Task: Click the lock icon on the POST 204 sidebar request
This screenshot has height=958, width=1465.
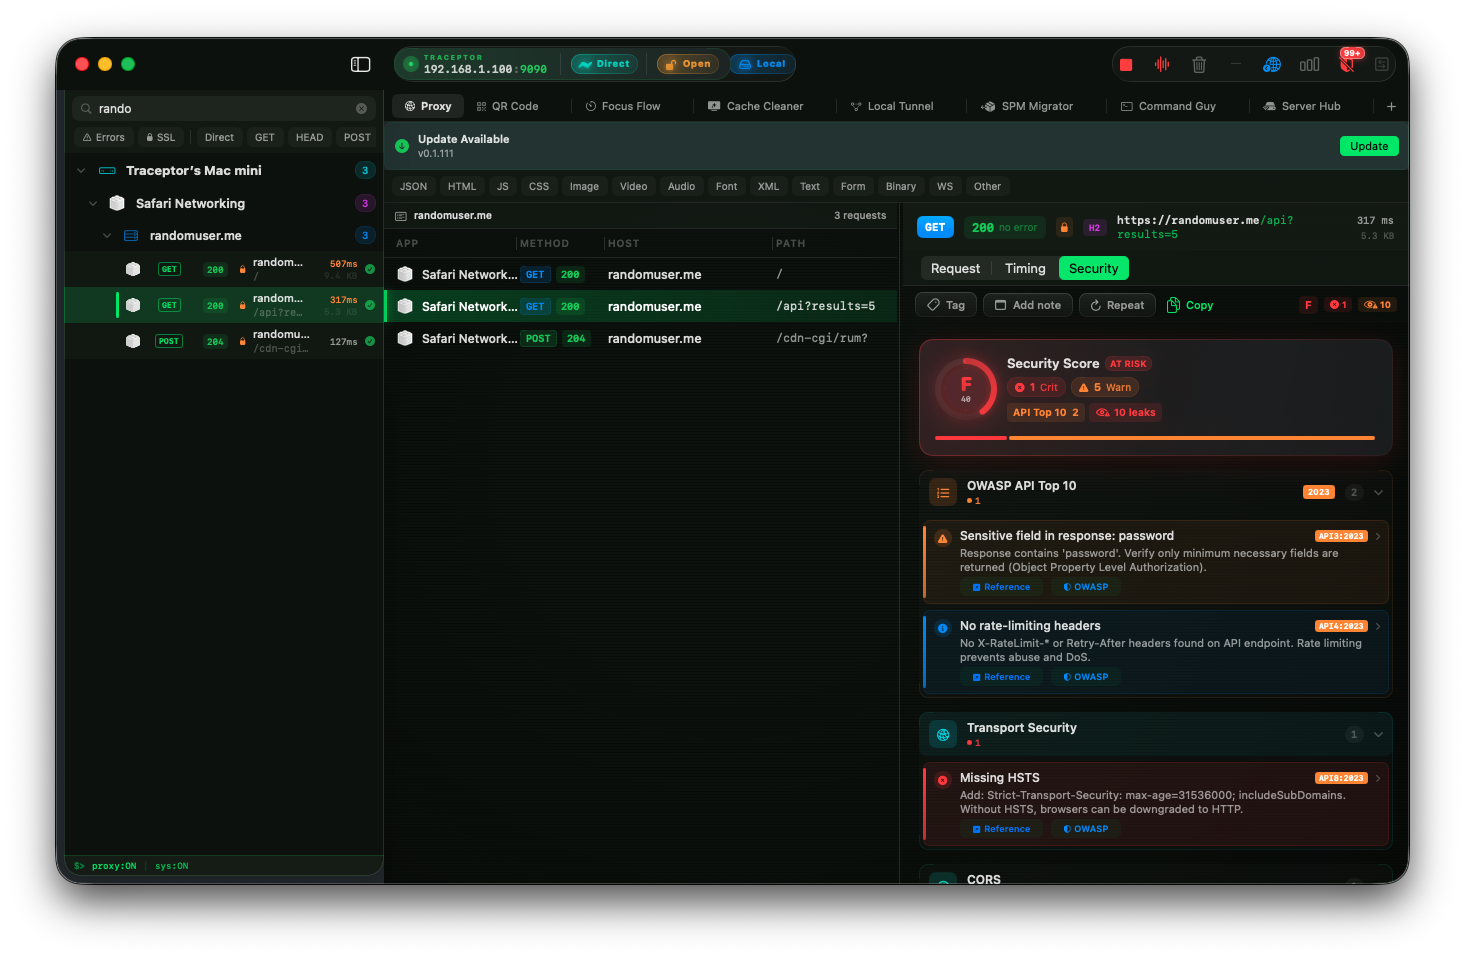Action: pyautogui.click(x=242, y=341)
